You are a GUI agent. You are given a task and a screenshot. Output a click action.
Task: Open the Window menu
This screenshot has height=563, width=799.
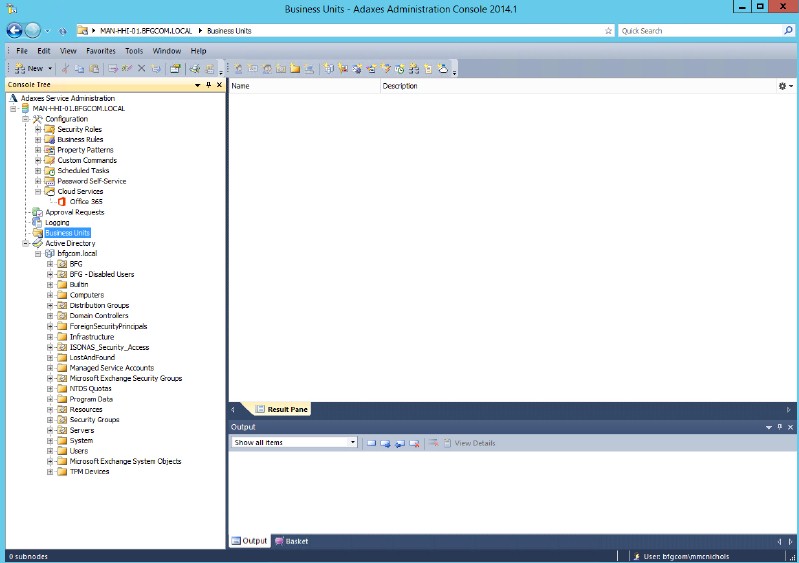[167, 51]
